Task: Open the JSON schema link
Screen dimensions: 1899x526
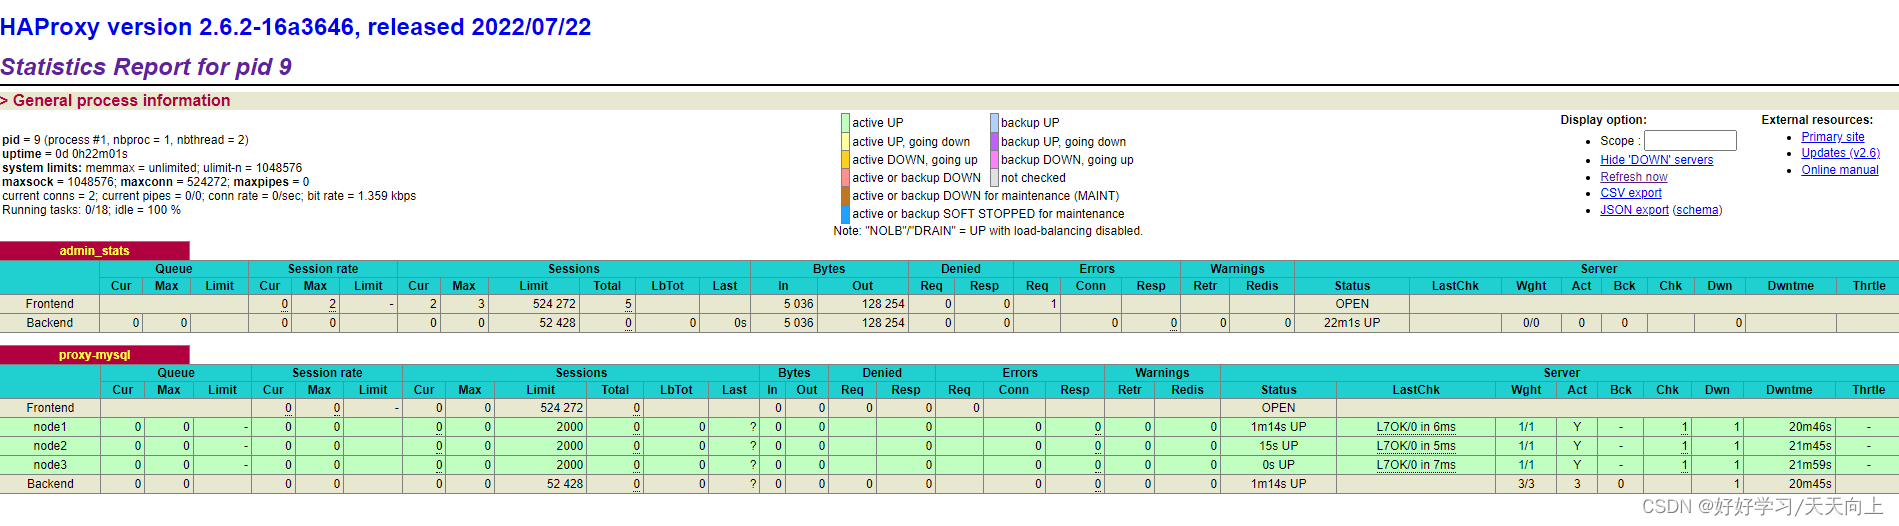Action: tap(1697, 210)
